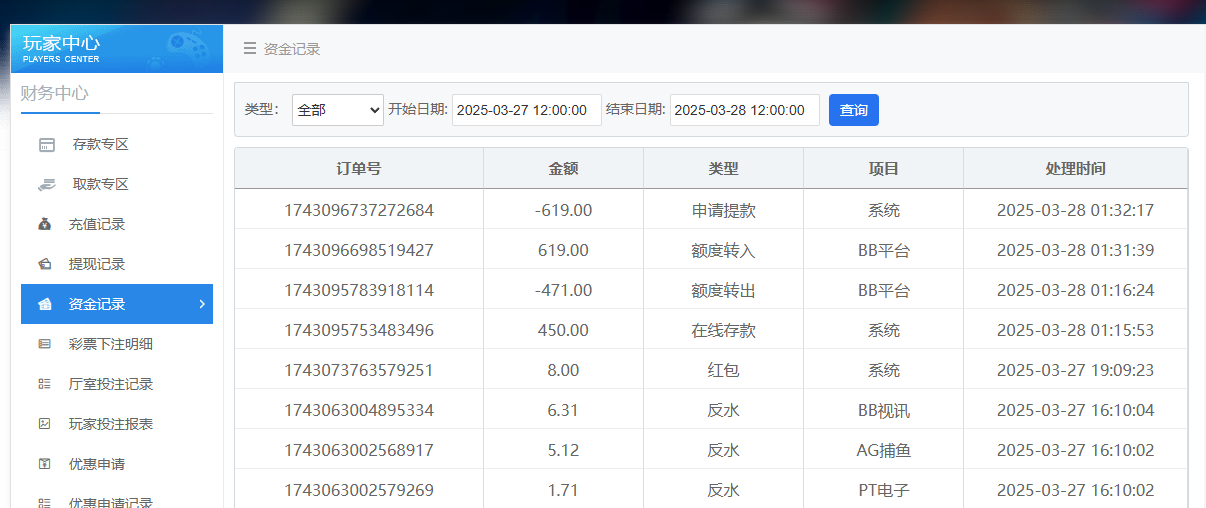Click the 厅室投注记录 icon
This screenshot has width=1206, height=508.
[45, 384]
